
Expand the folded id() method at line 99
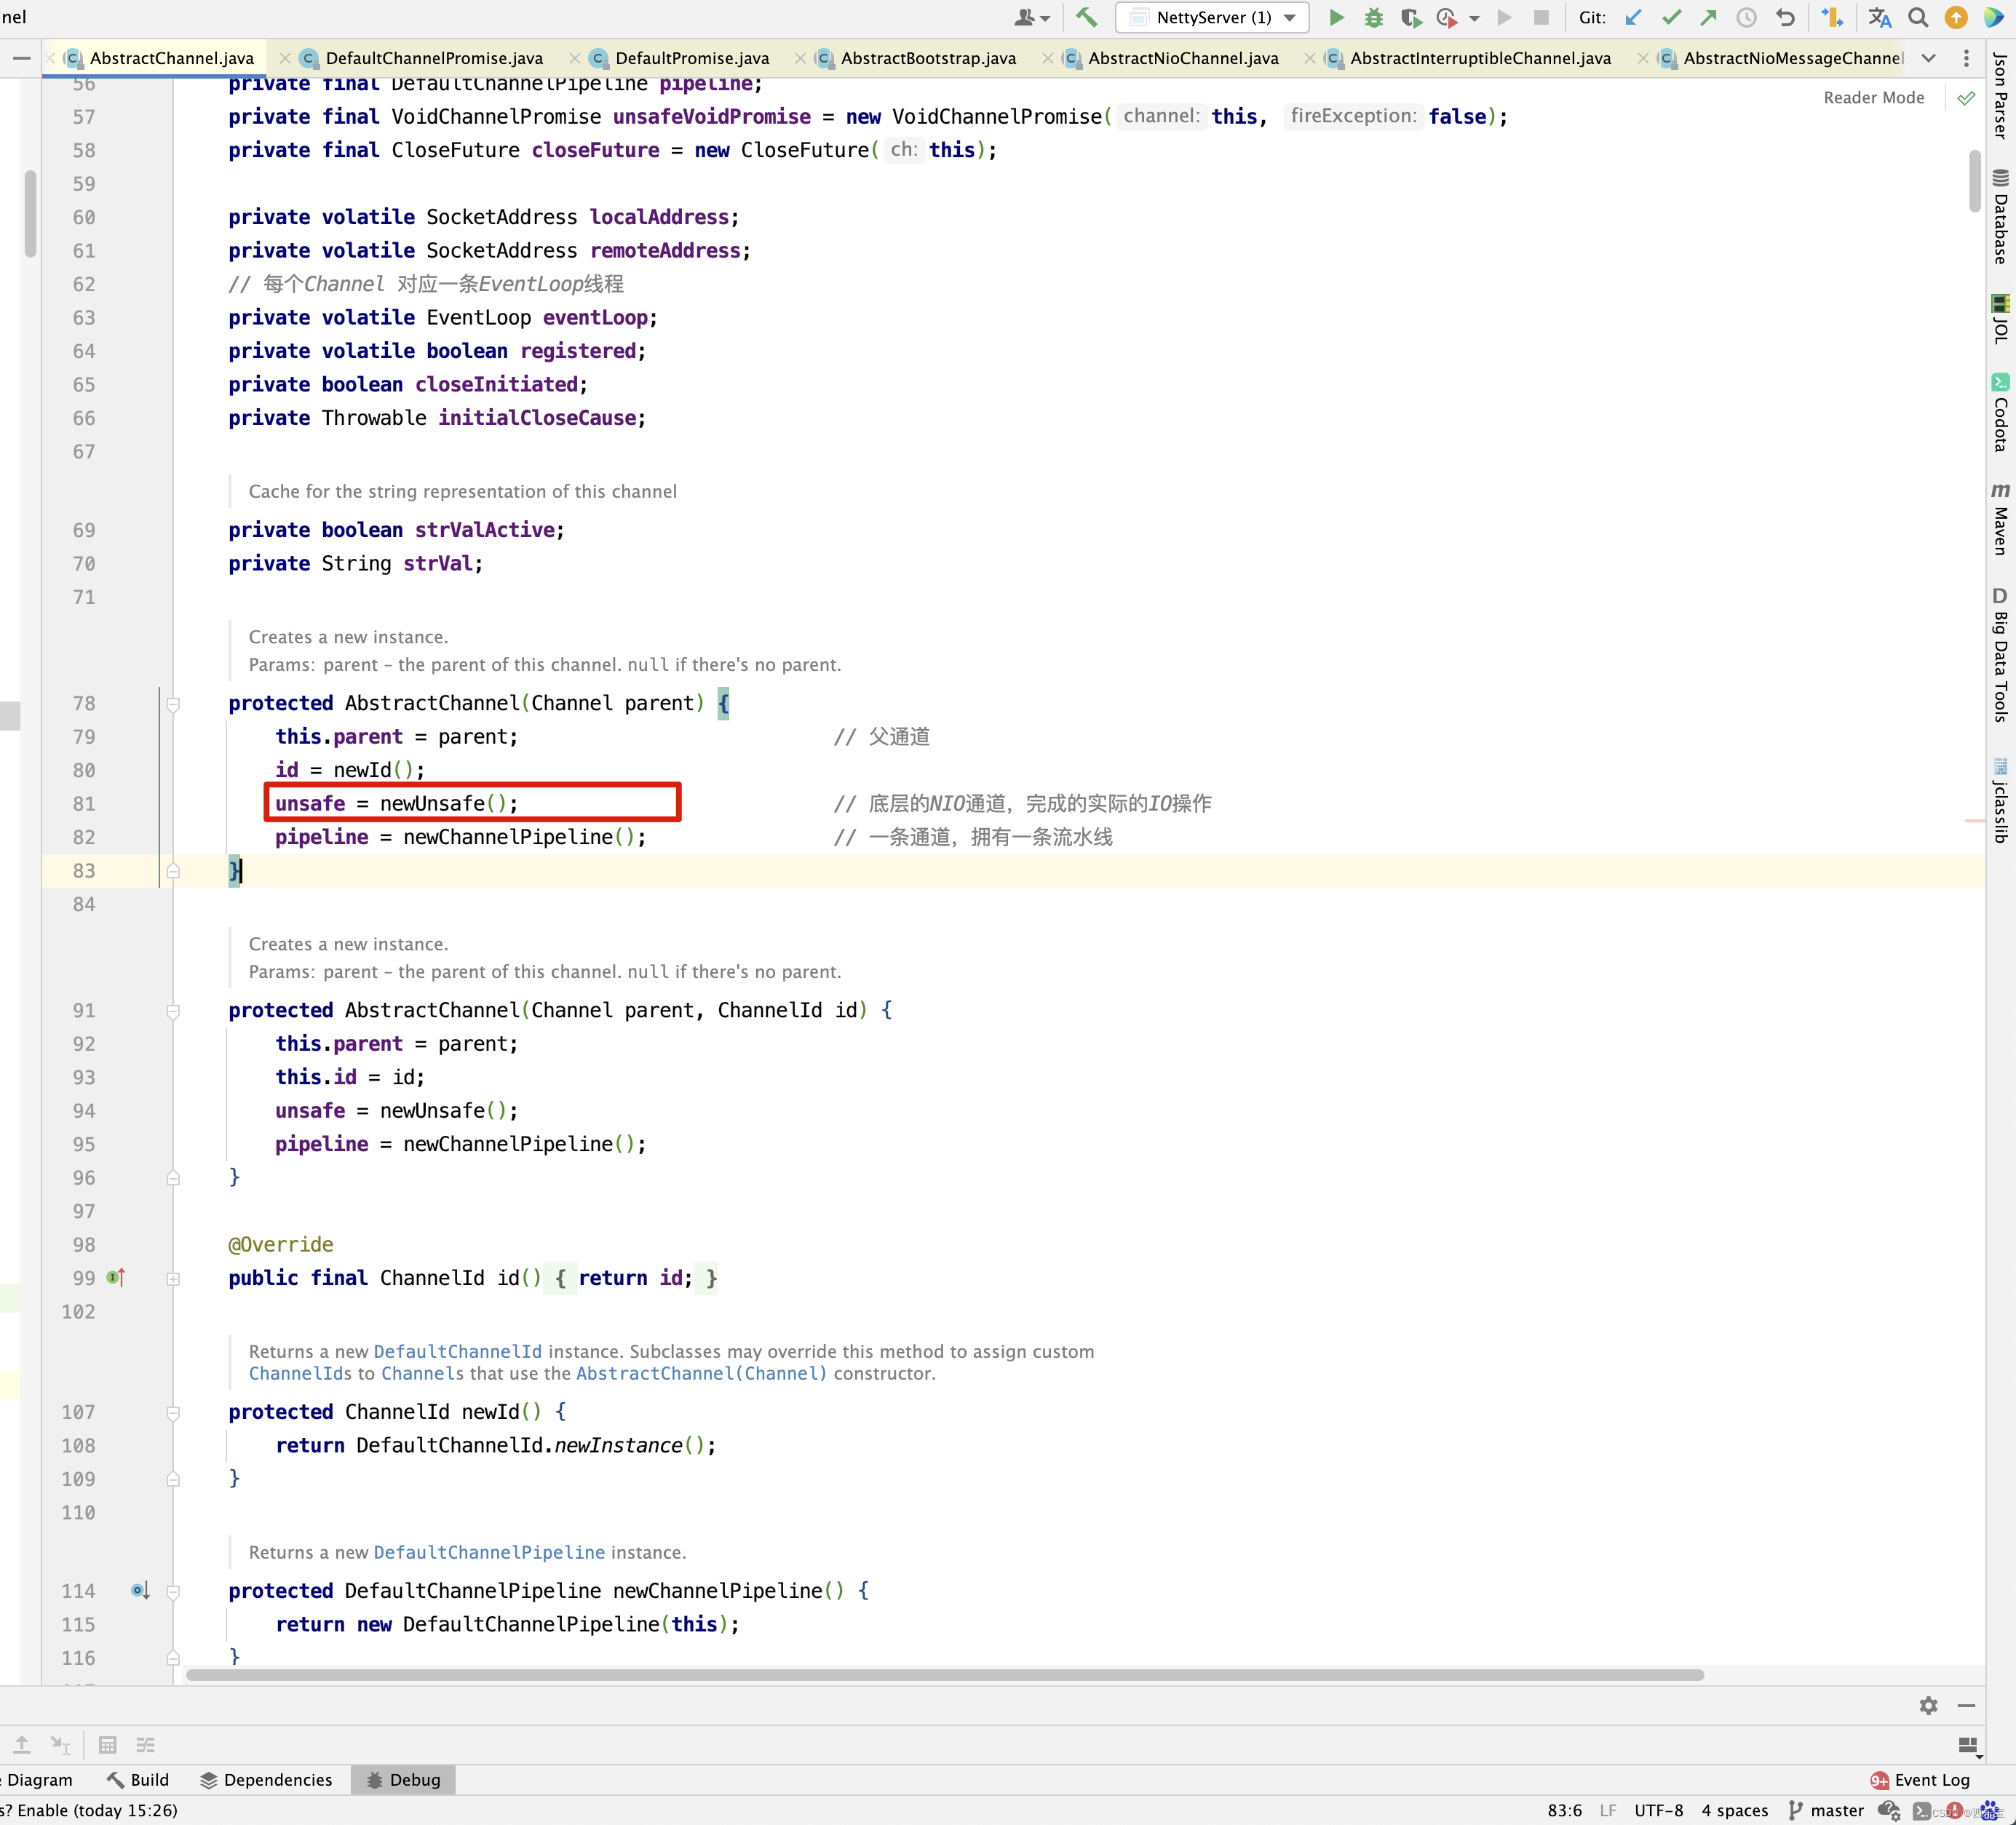coord(173,1279)
